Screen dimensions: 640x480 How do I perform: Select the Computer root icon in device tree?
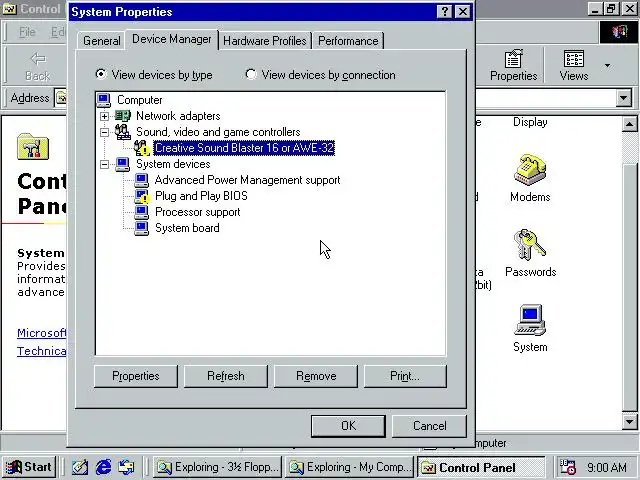point(104,100)
